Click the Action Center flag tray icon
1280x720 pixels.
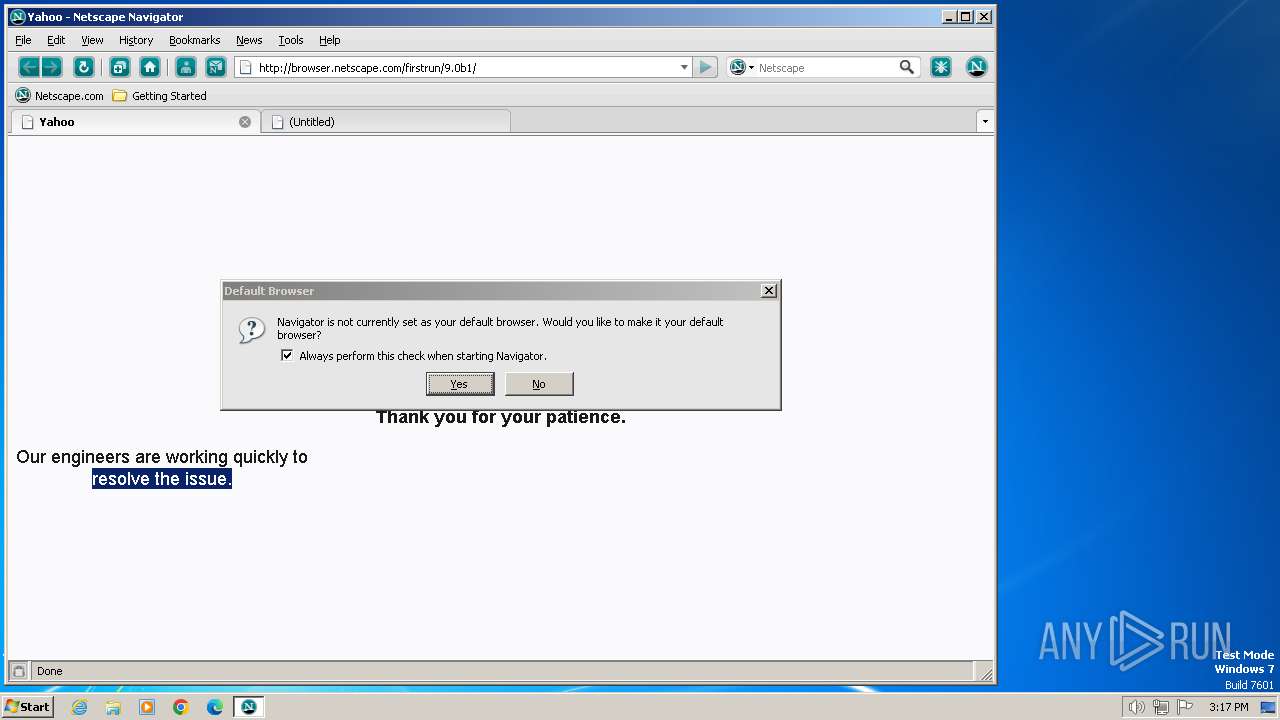[x=1185, y=707]
